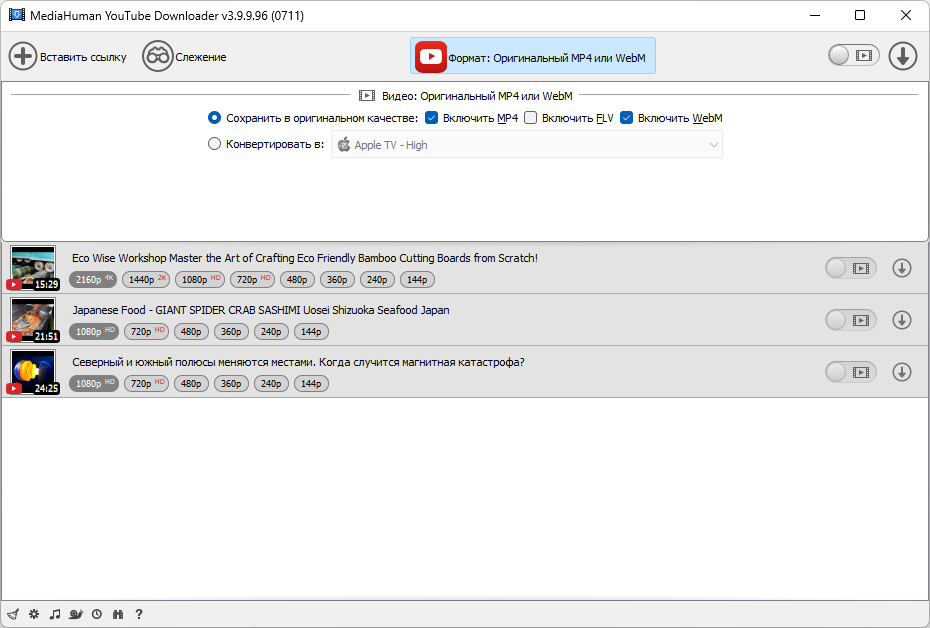Open settings gear icon in status bar
This screenshot has height=628, width=930.
(x=34, y=614)
